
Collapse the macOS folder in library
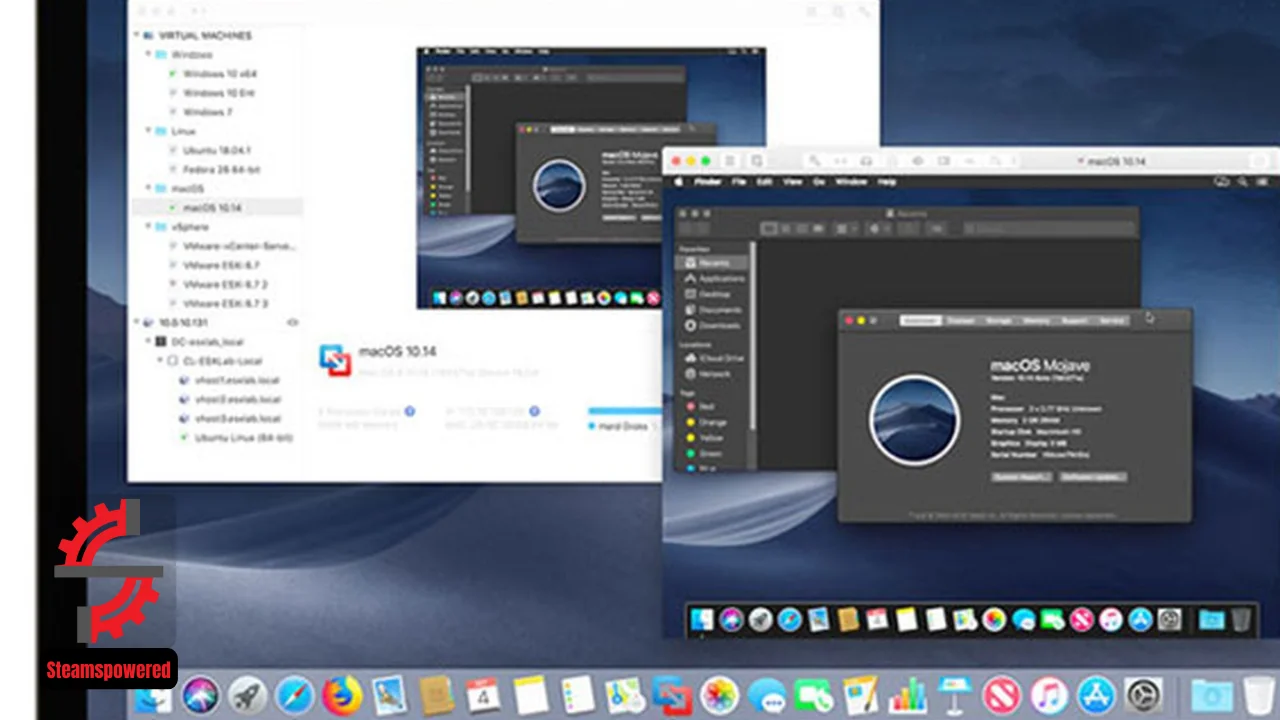(x=148, y=188)
